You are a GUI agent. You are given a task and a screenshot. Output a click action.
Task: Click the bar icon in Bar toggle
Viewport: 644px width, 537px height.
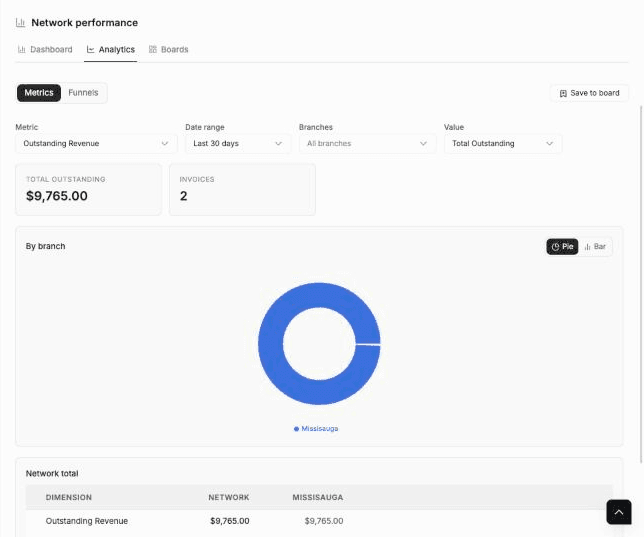(588, 247)
